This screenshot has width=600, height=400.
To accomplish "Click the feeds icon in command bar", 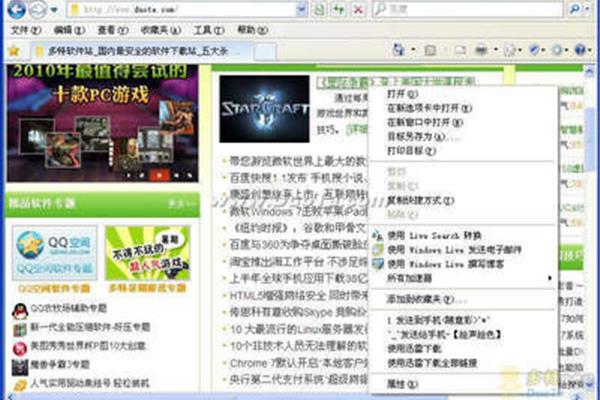I will (430, 50).
